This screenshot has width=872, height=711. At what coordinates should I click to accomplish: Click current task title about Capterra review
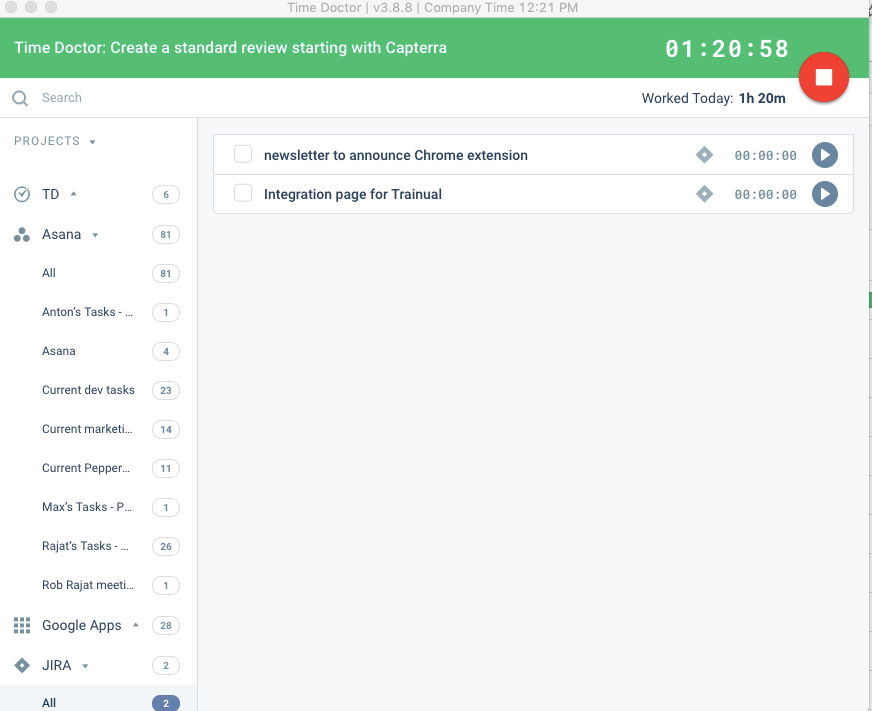point(230,48)
